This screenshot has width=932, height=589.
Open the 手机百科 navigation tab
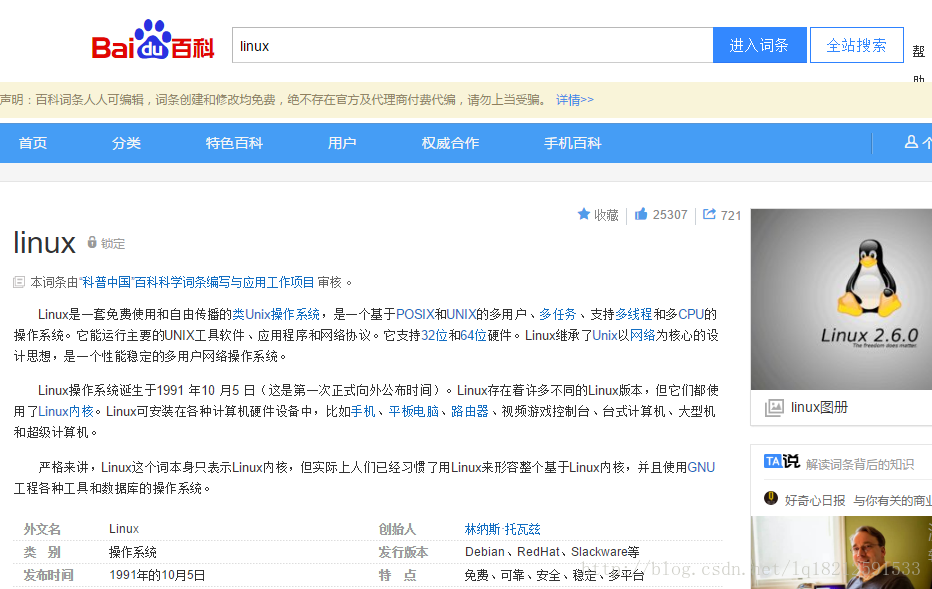pyautogui.click(x=572, y=143)
